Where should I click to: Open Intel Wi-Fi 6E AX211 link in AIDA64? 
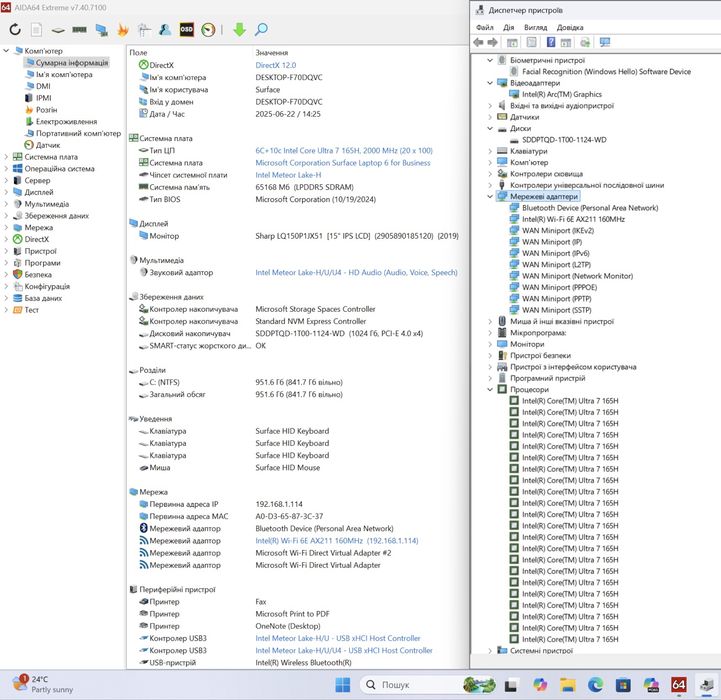point(337,541)
